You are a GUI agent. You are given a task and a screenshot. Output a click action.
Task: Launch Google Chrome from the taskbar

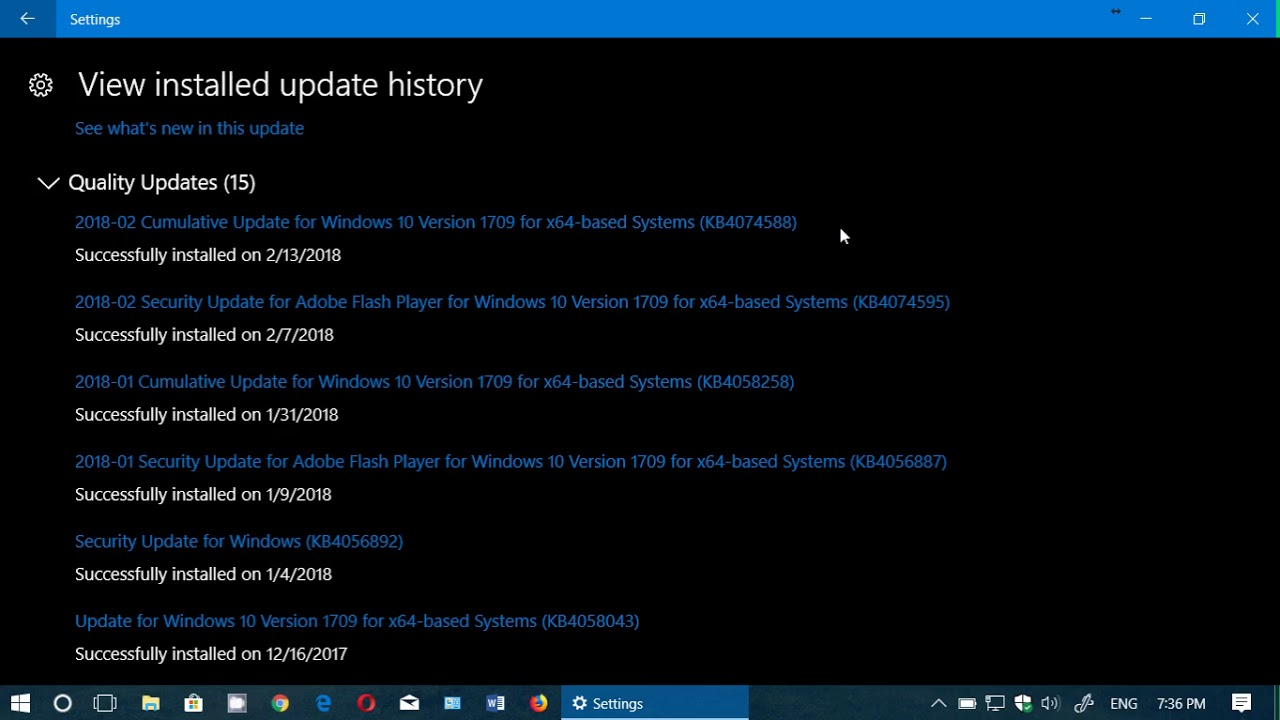280,703
